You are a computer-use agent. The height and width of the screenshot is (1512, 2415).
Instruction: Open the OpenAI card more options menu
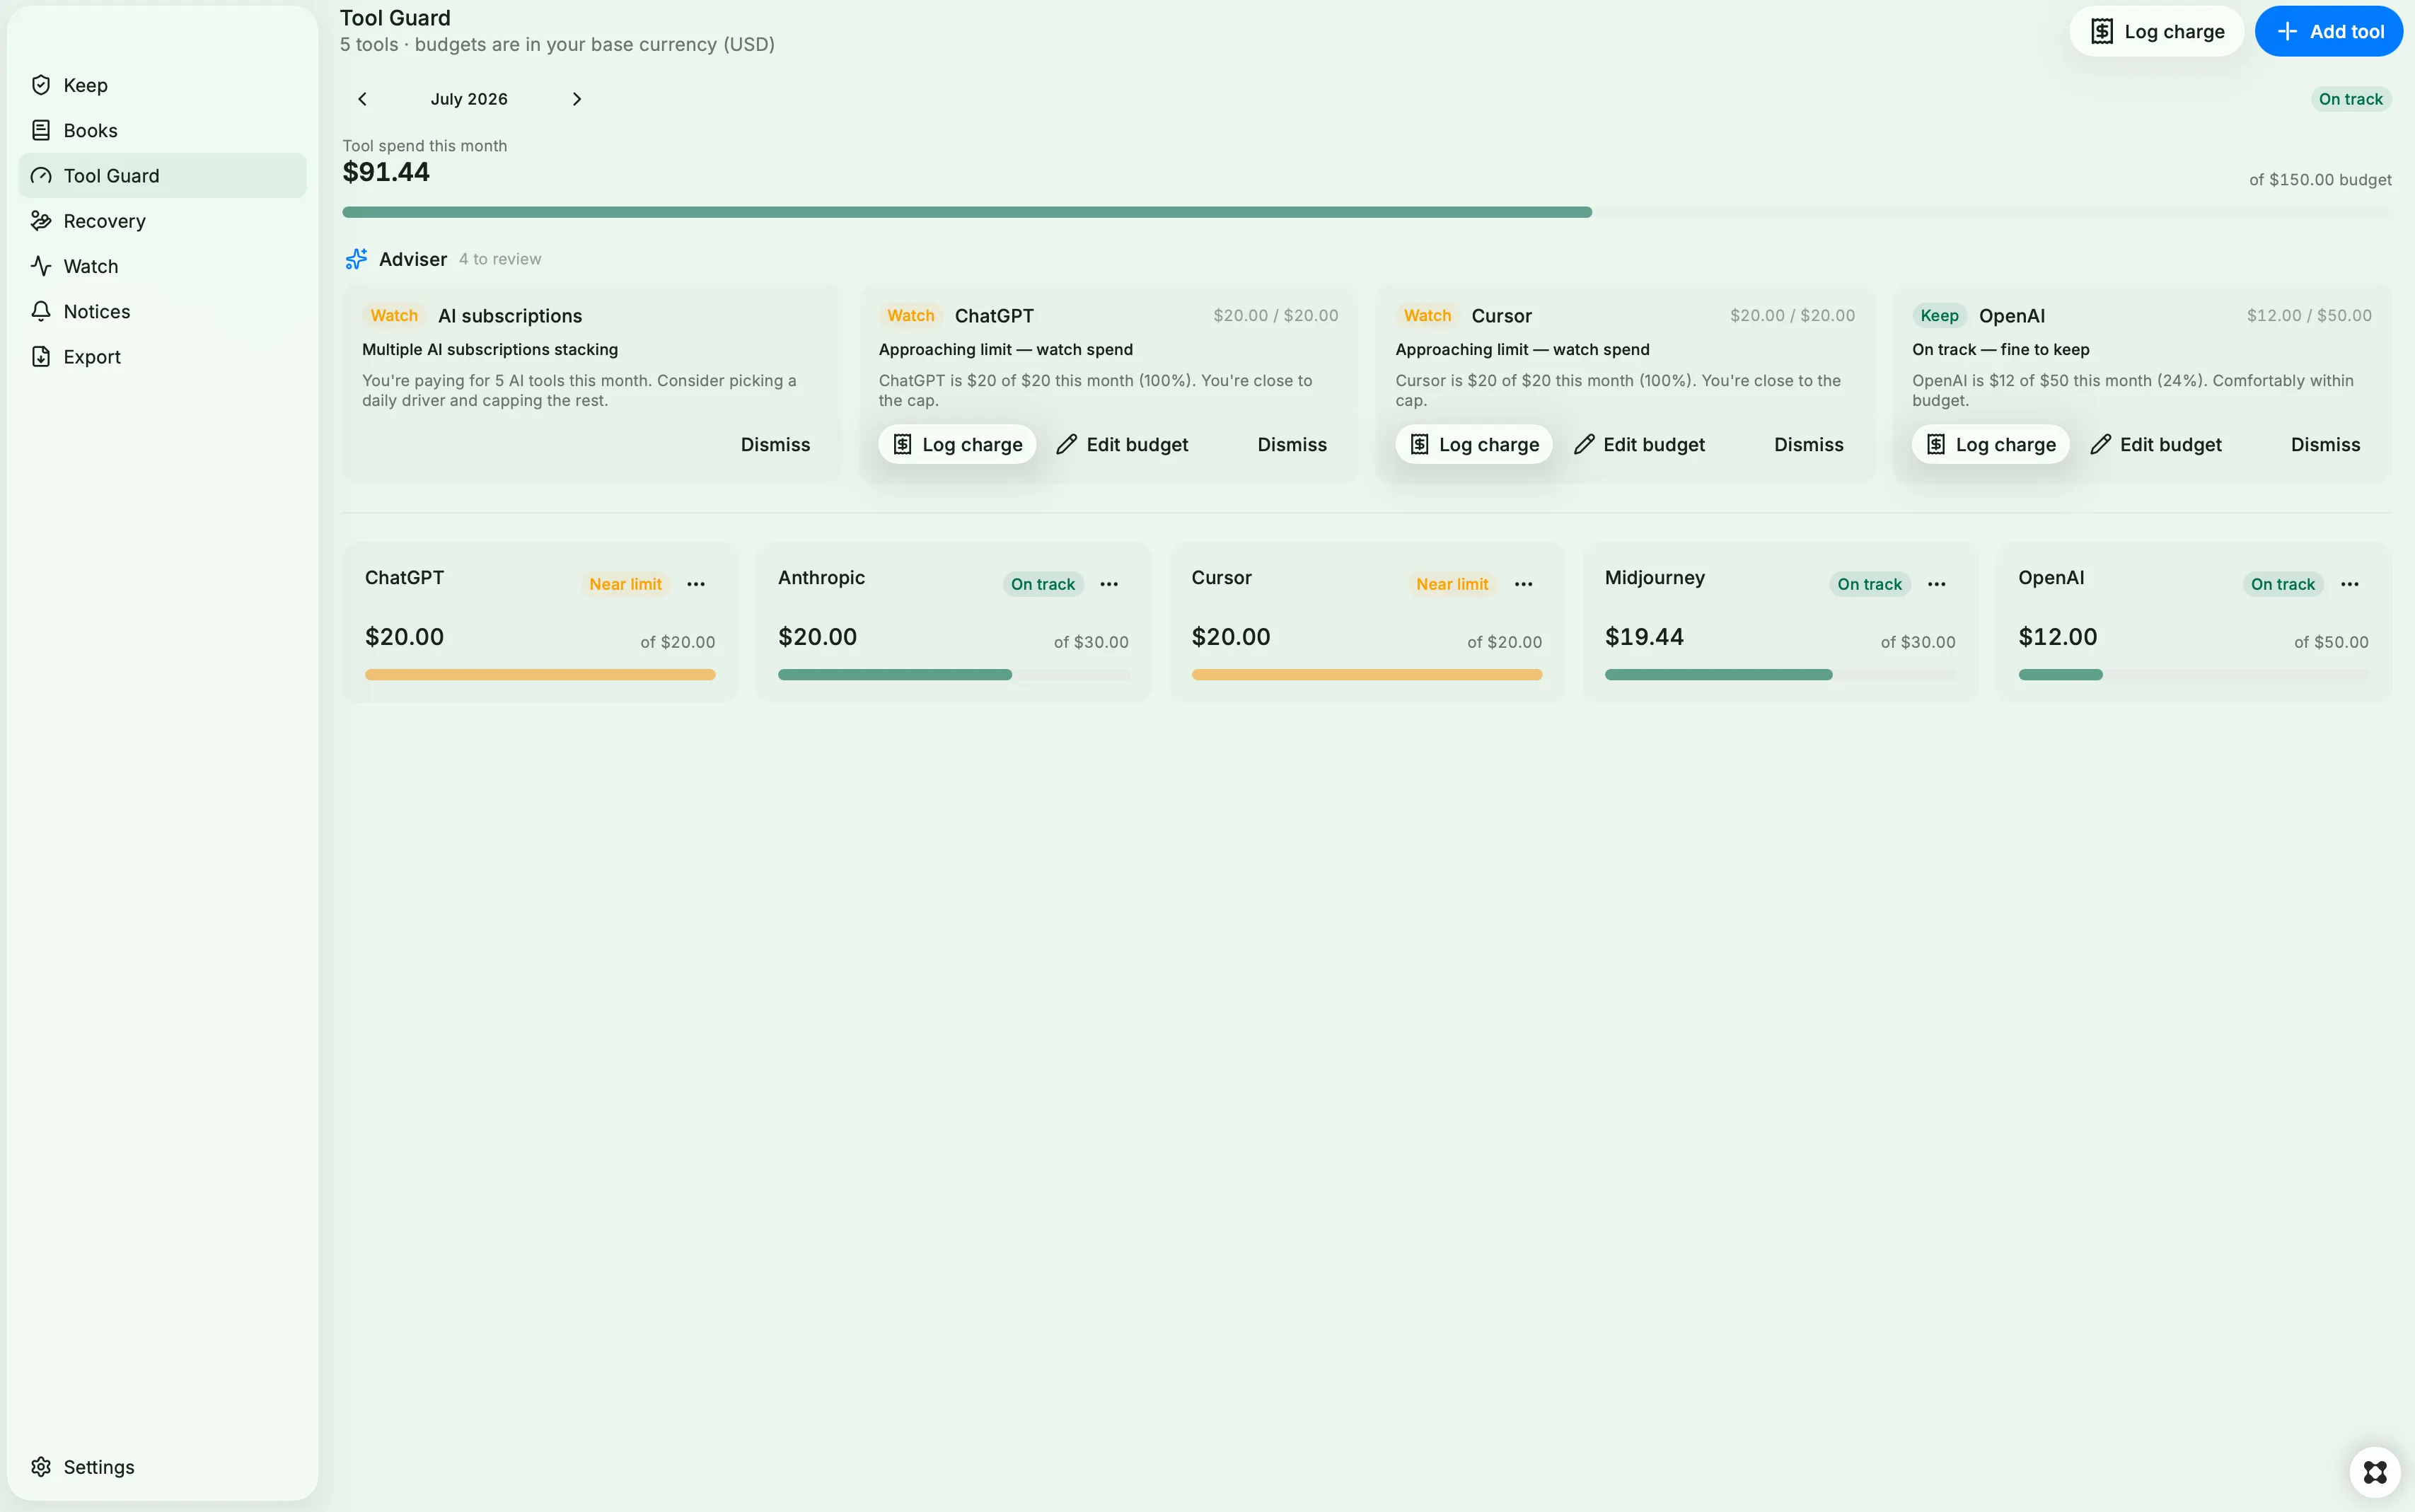point(2350,584)
